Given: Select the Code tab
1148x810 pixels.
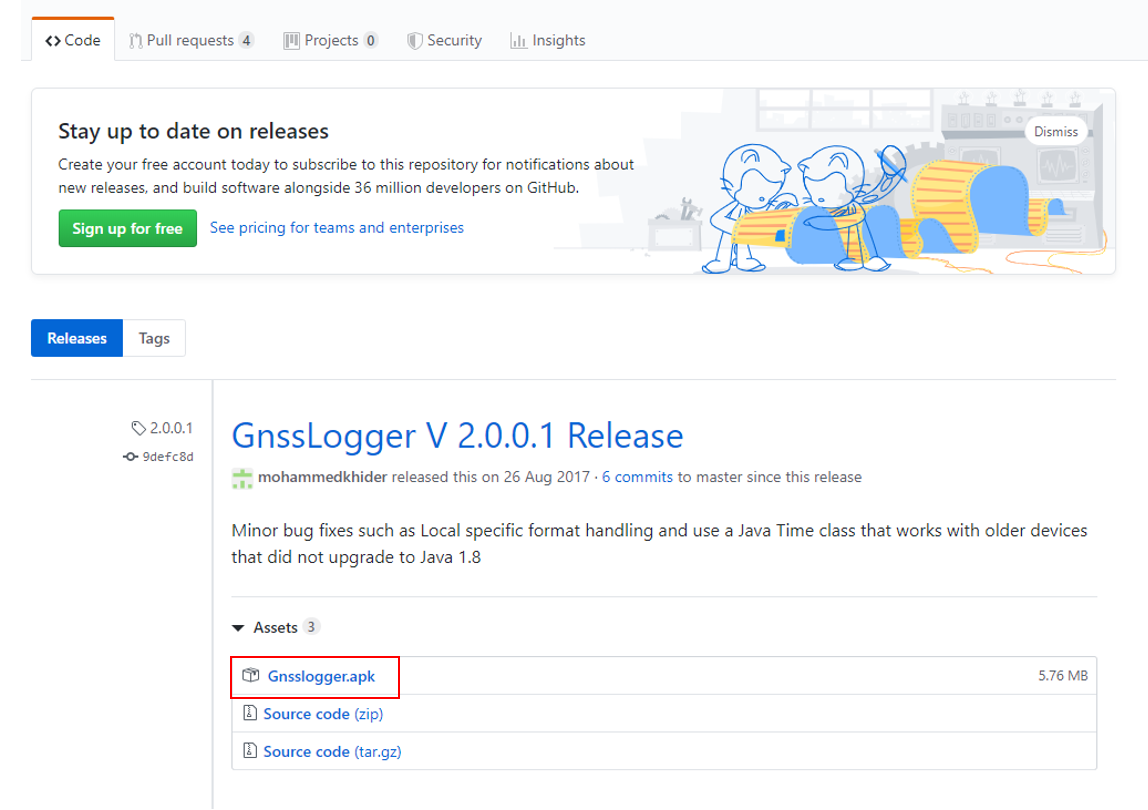Looking at the screenshot, I should coord(73,41).
